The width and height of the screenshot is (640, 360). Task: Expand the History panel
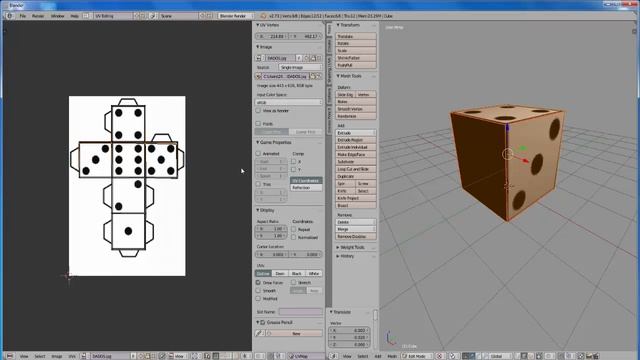click(338, 256)
